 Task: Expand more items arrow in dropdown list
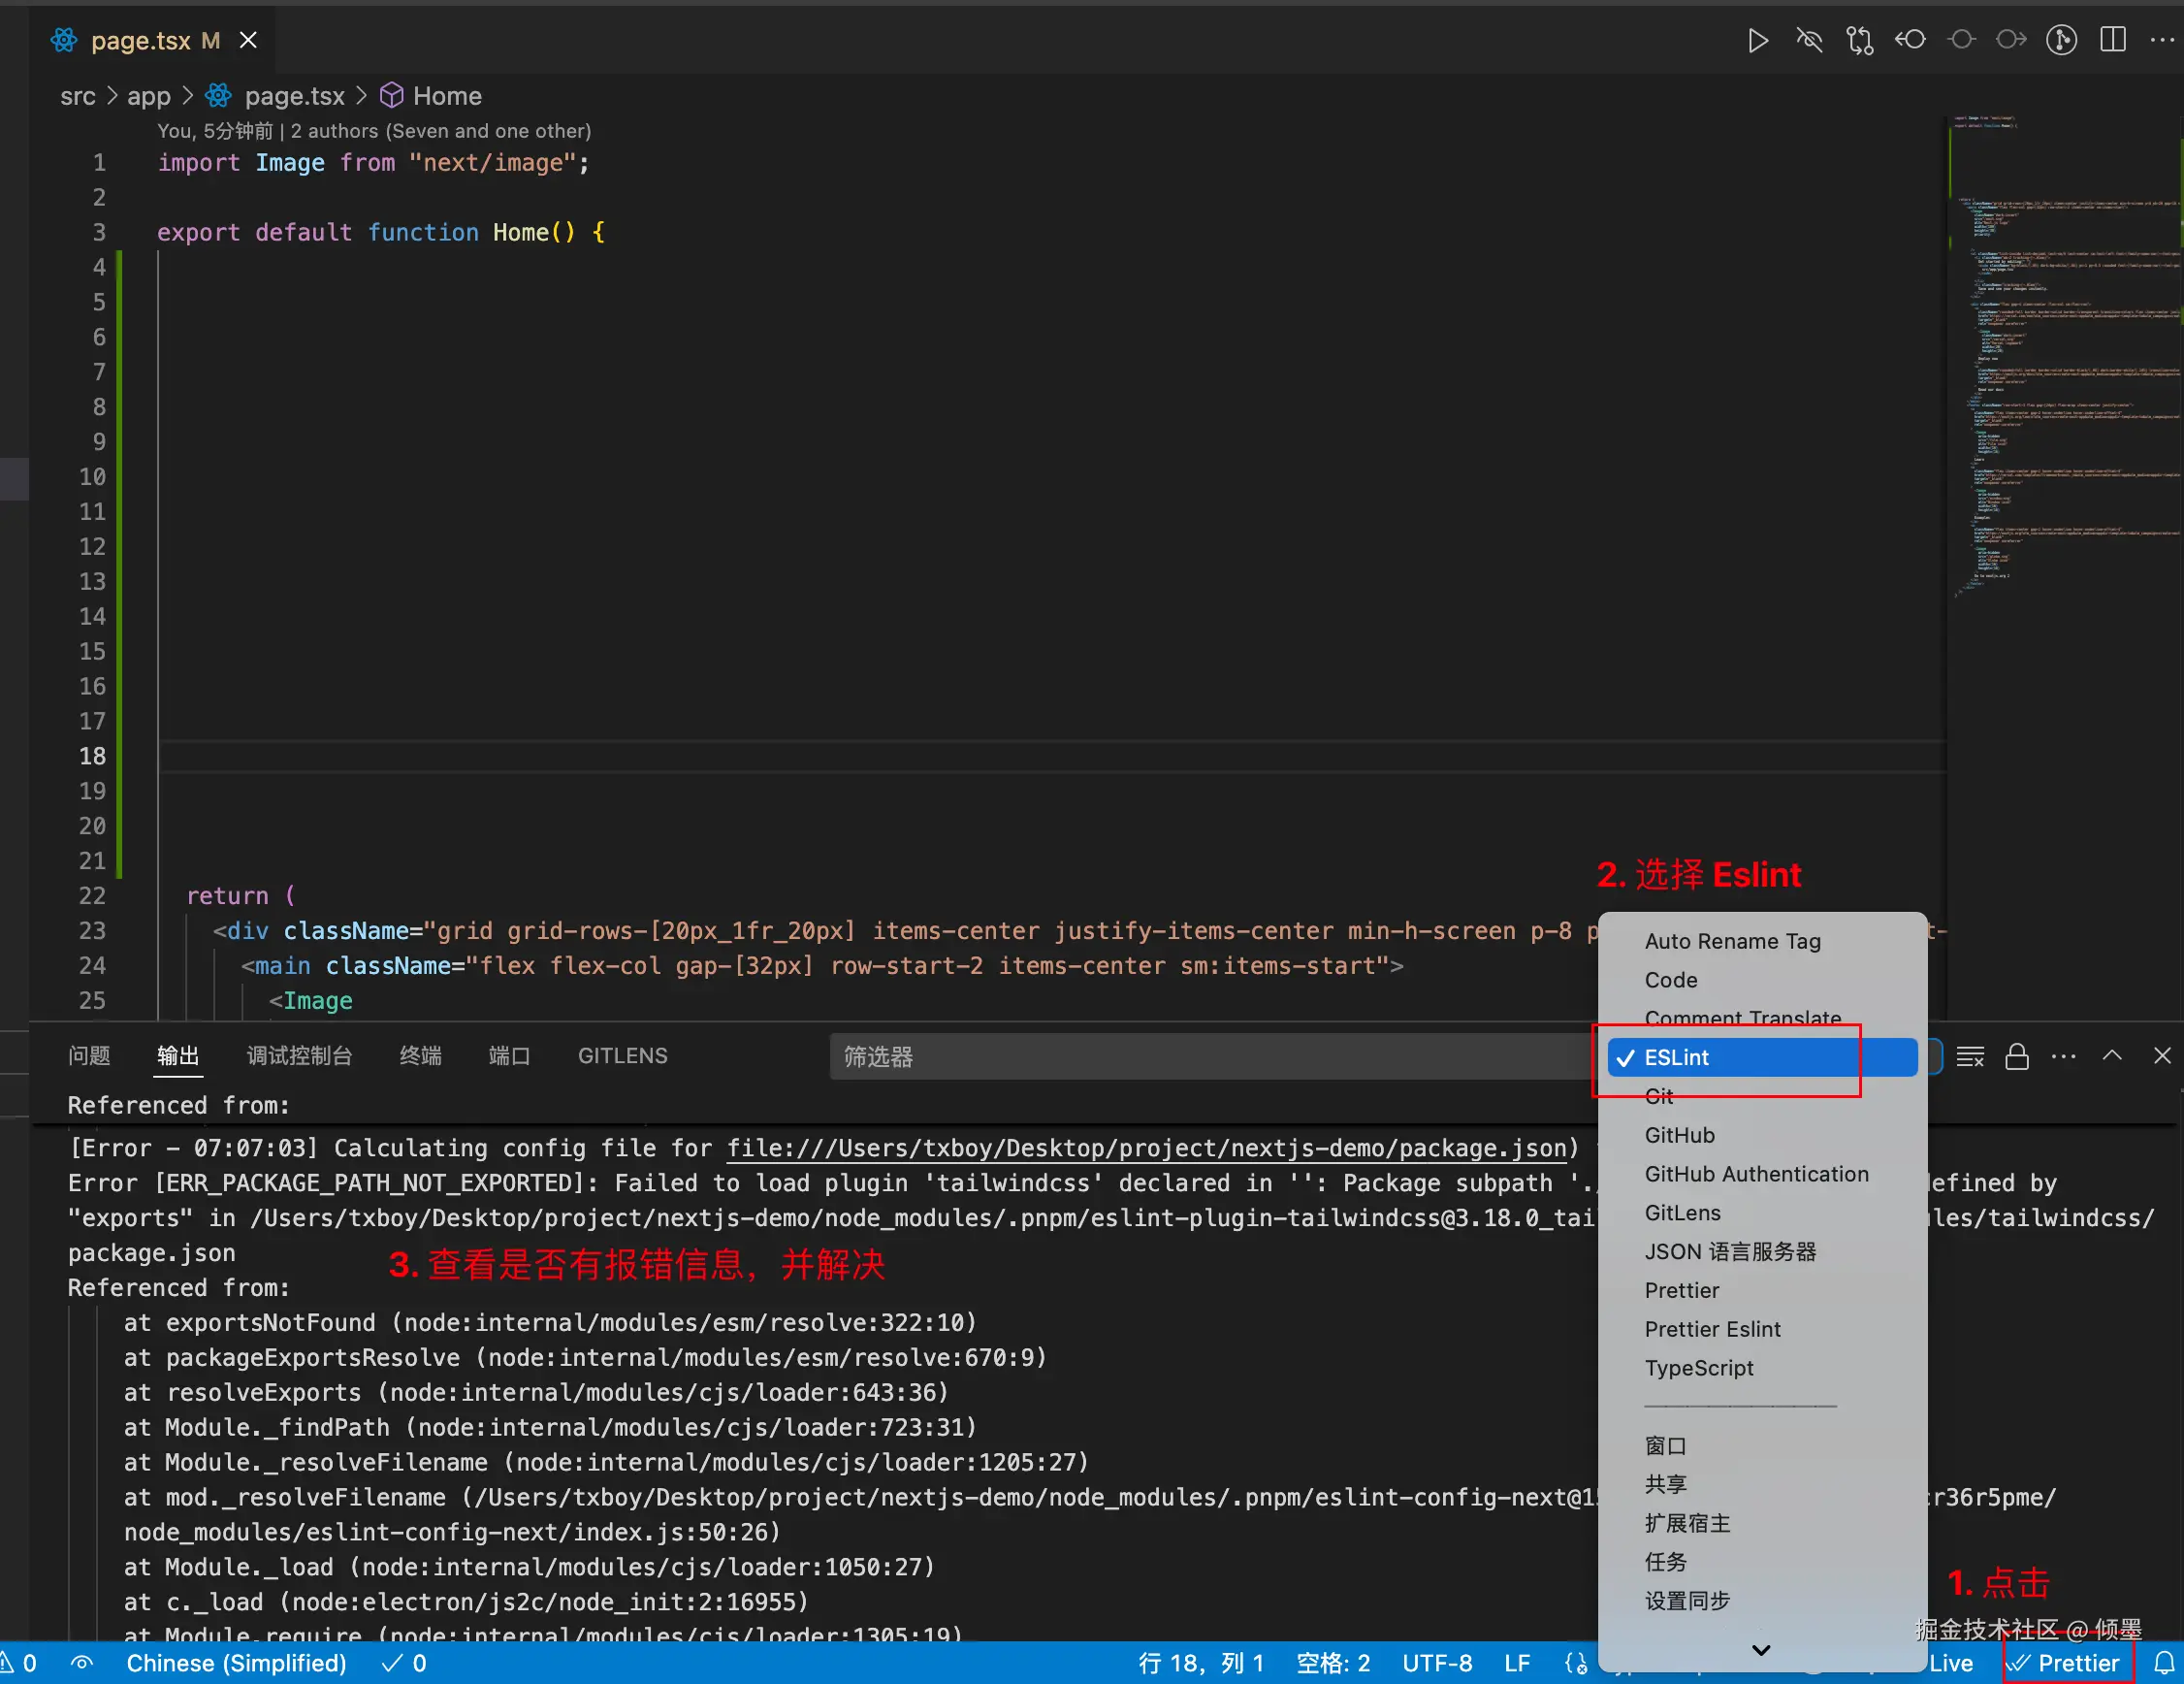[x=1761, y=1650]
